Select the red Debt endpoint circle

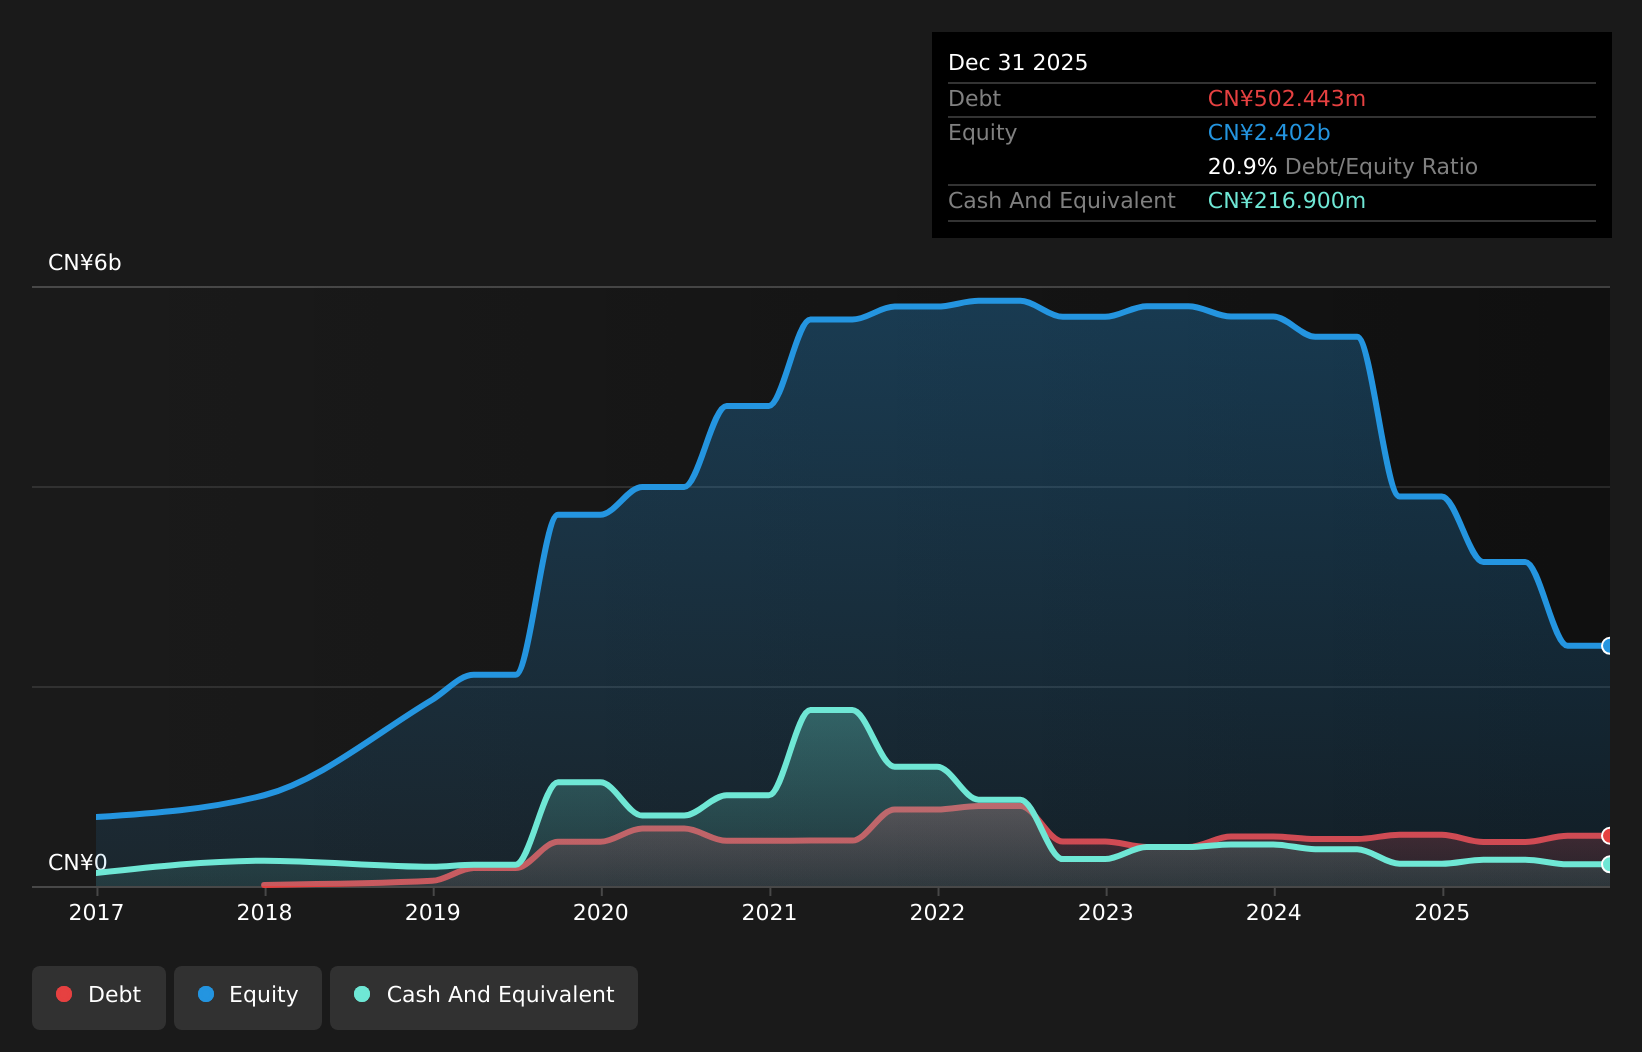(x=1607, y=835)
